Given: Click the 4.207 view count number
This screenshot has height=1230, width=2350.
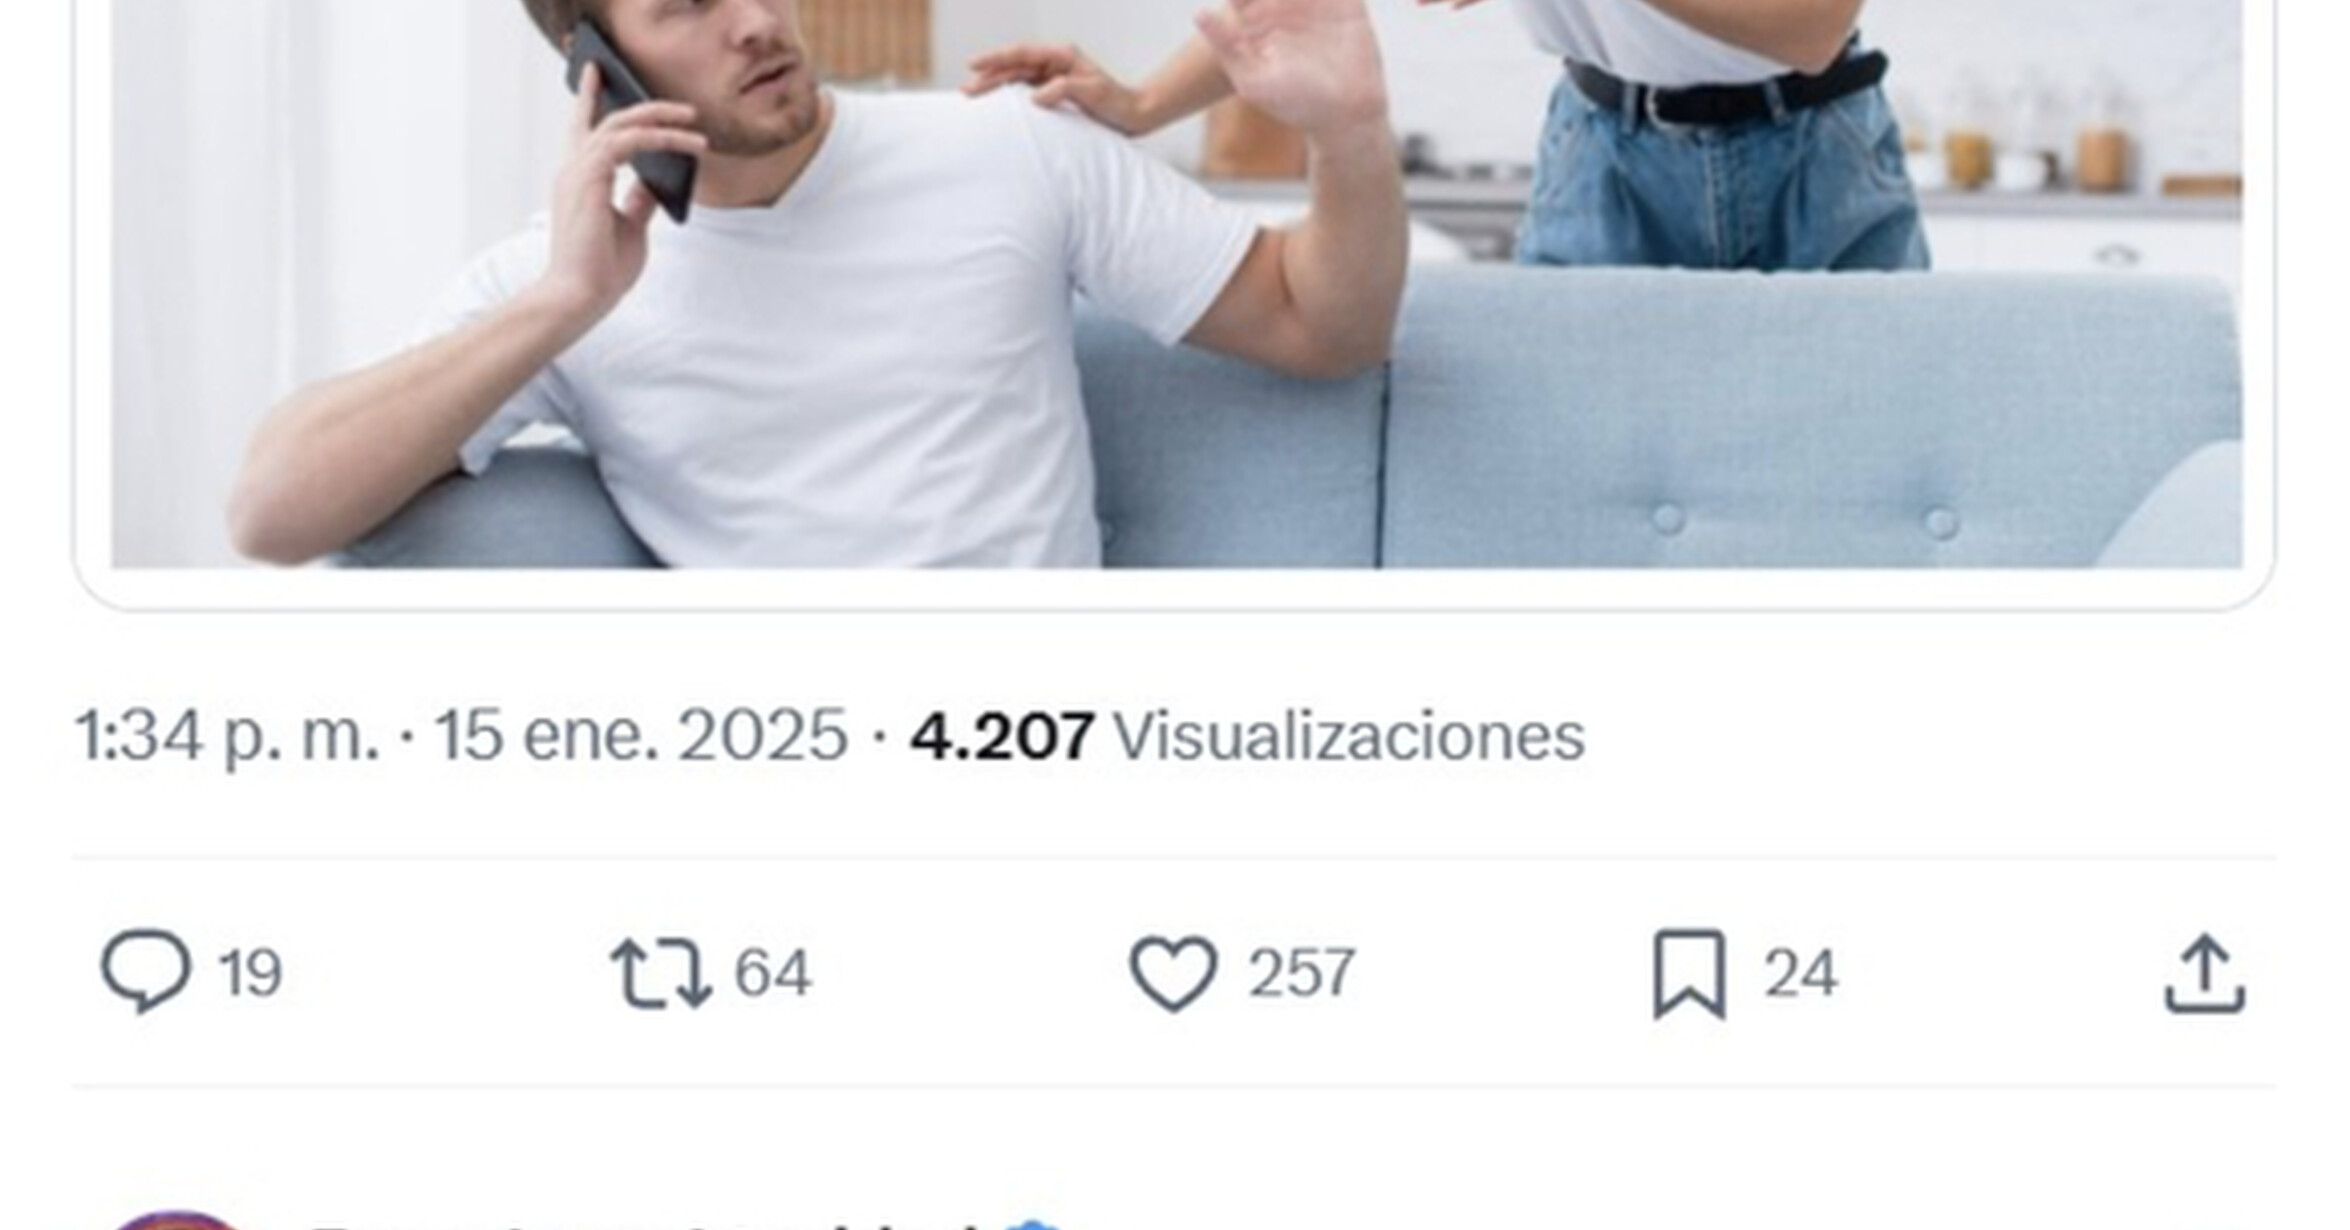Looking at the screenshot, I should [1002, 737].
